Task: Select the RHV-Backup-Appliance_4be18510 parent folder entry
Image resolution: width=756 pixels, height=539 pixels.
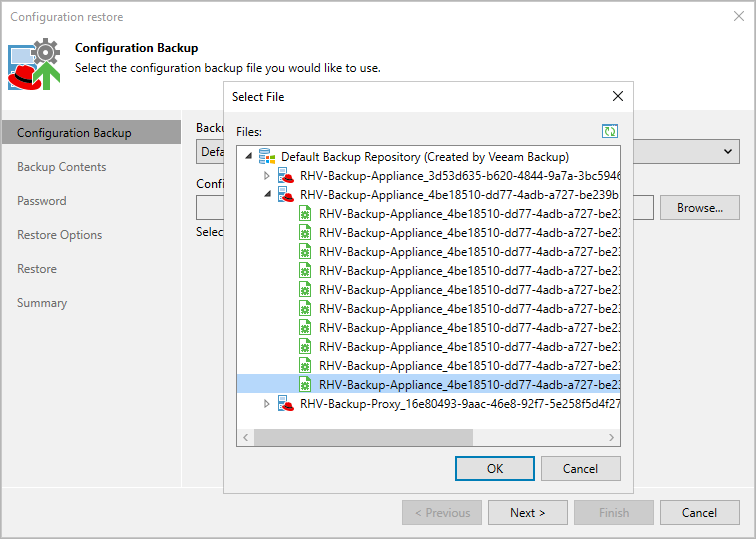Action: pyautogui.click(x=460, y=195)
